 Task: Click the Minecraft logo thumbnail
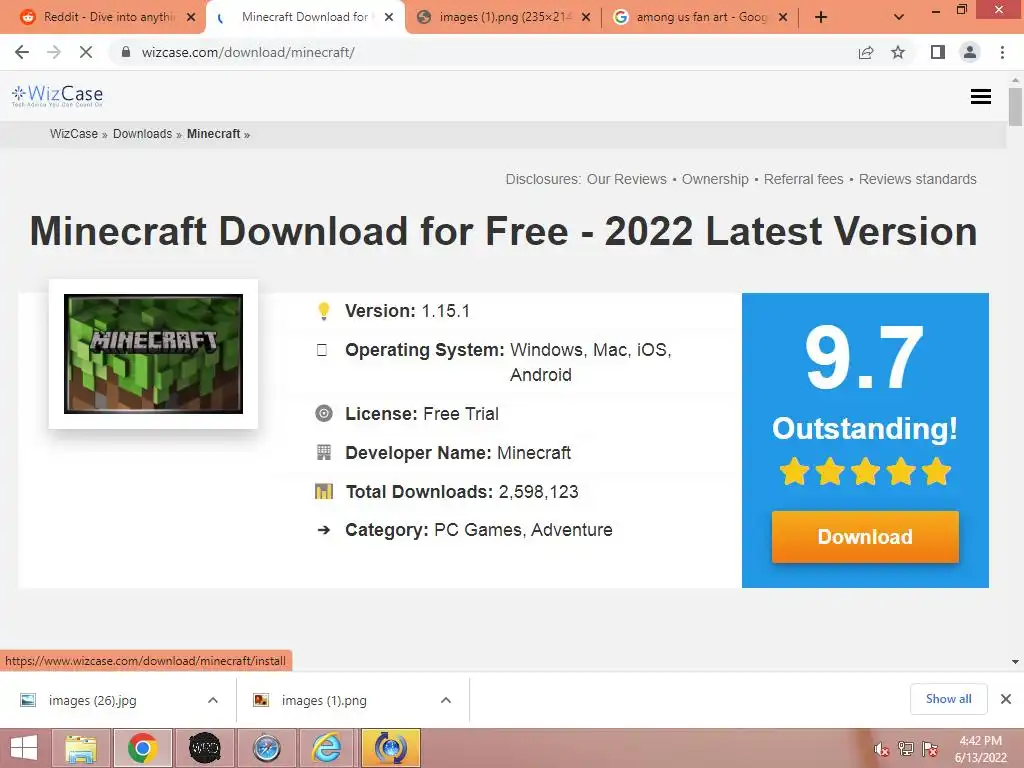pos(153,354)
